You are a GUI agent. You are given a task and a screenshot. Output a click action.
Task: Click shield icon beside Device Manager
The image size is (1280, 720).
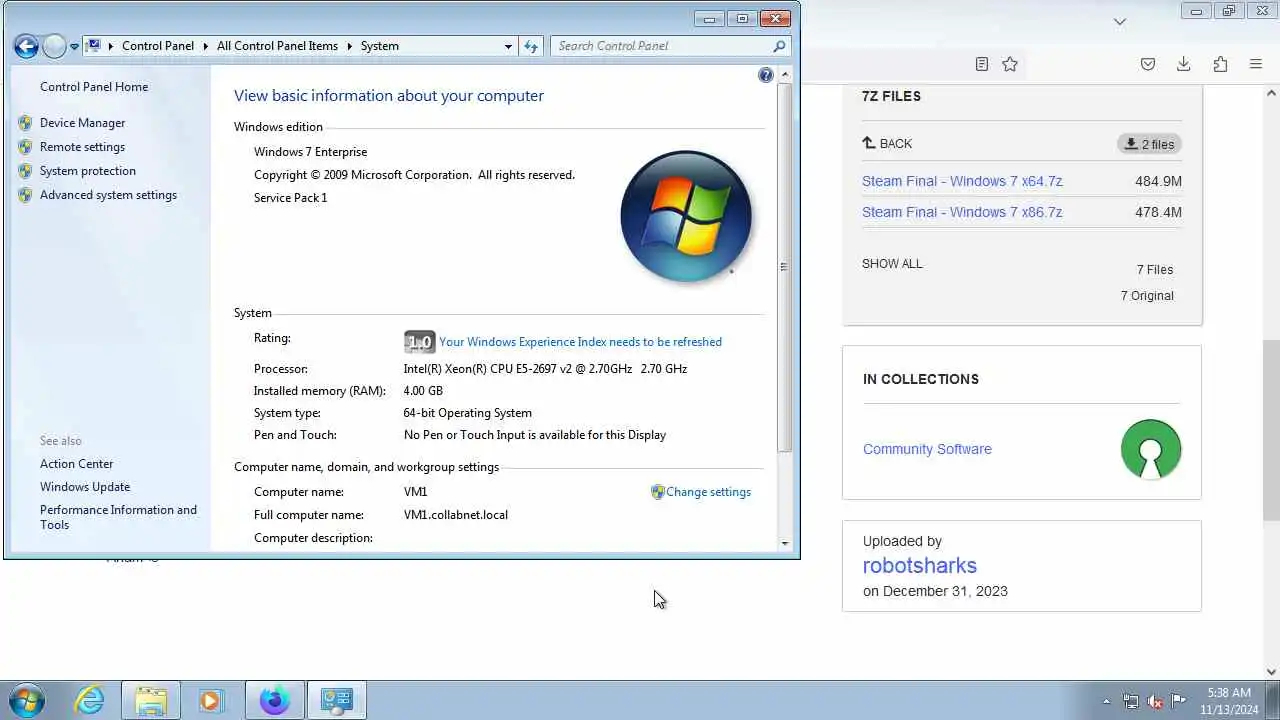coord(25,123)
